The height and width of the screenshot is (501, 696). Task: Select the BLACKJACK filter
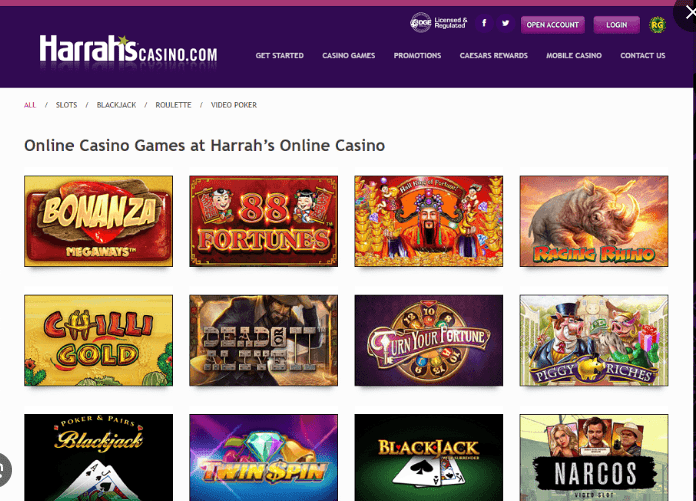[x=116, y=105]
